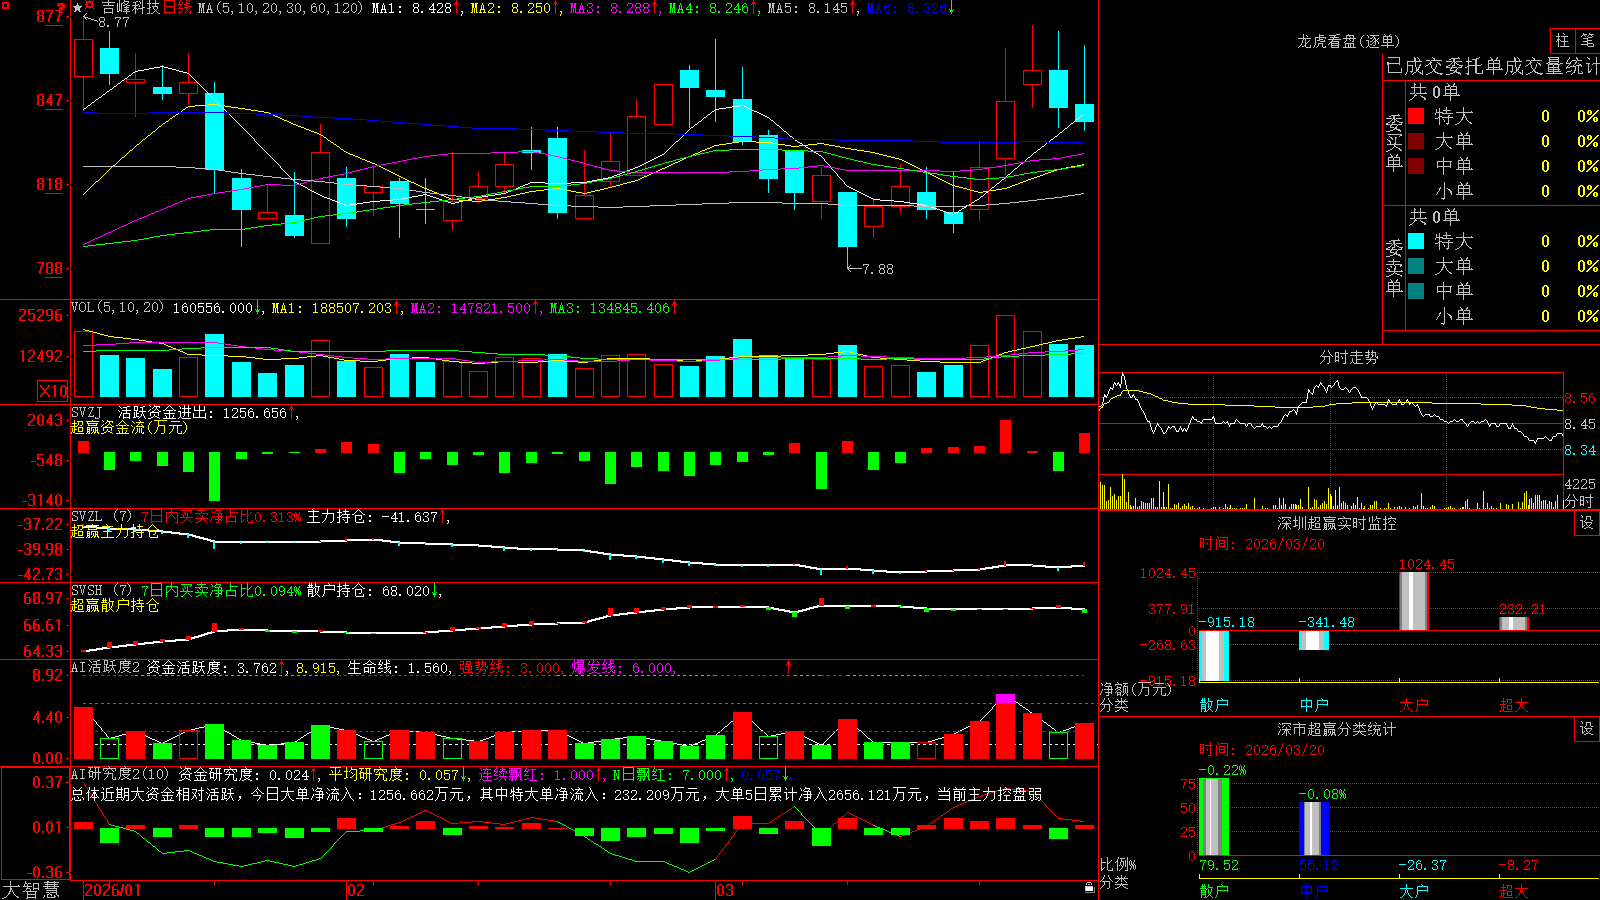The image size is (1600, 900).
Task: Click the 2026/01 timeline date marker
Action: pos(112,890)
